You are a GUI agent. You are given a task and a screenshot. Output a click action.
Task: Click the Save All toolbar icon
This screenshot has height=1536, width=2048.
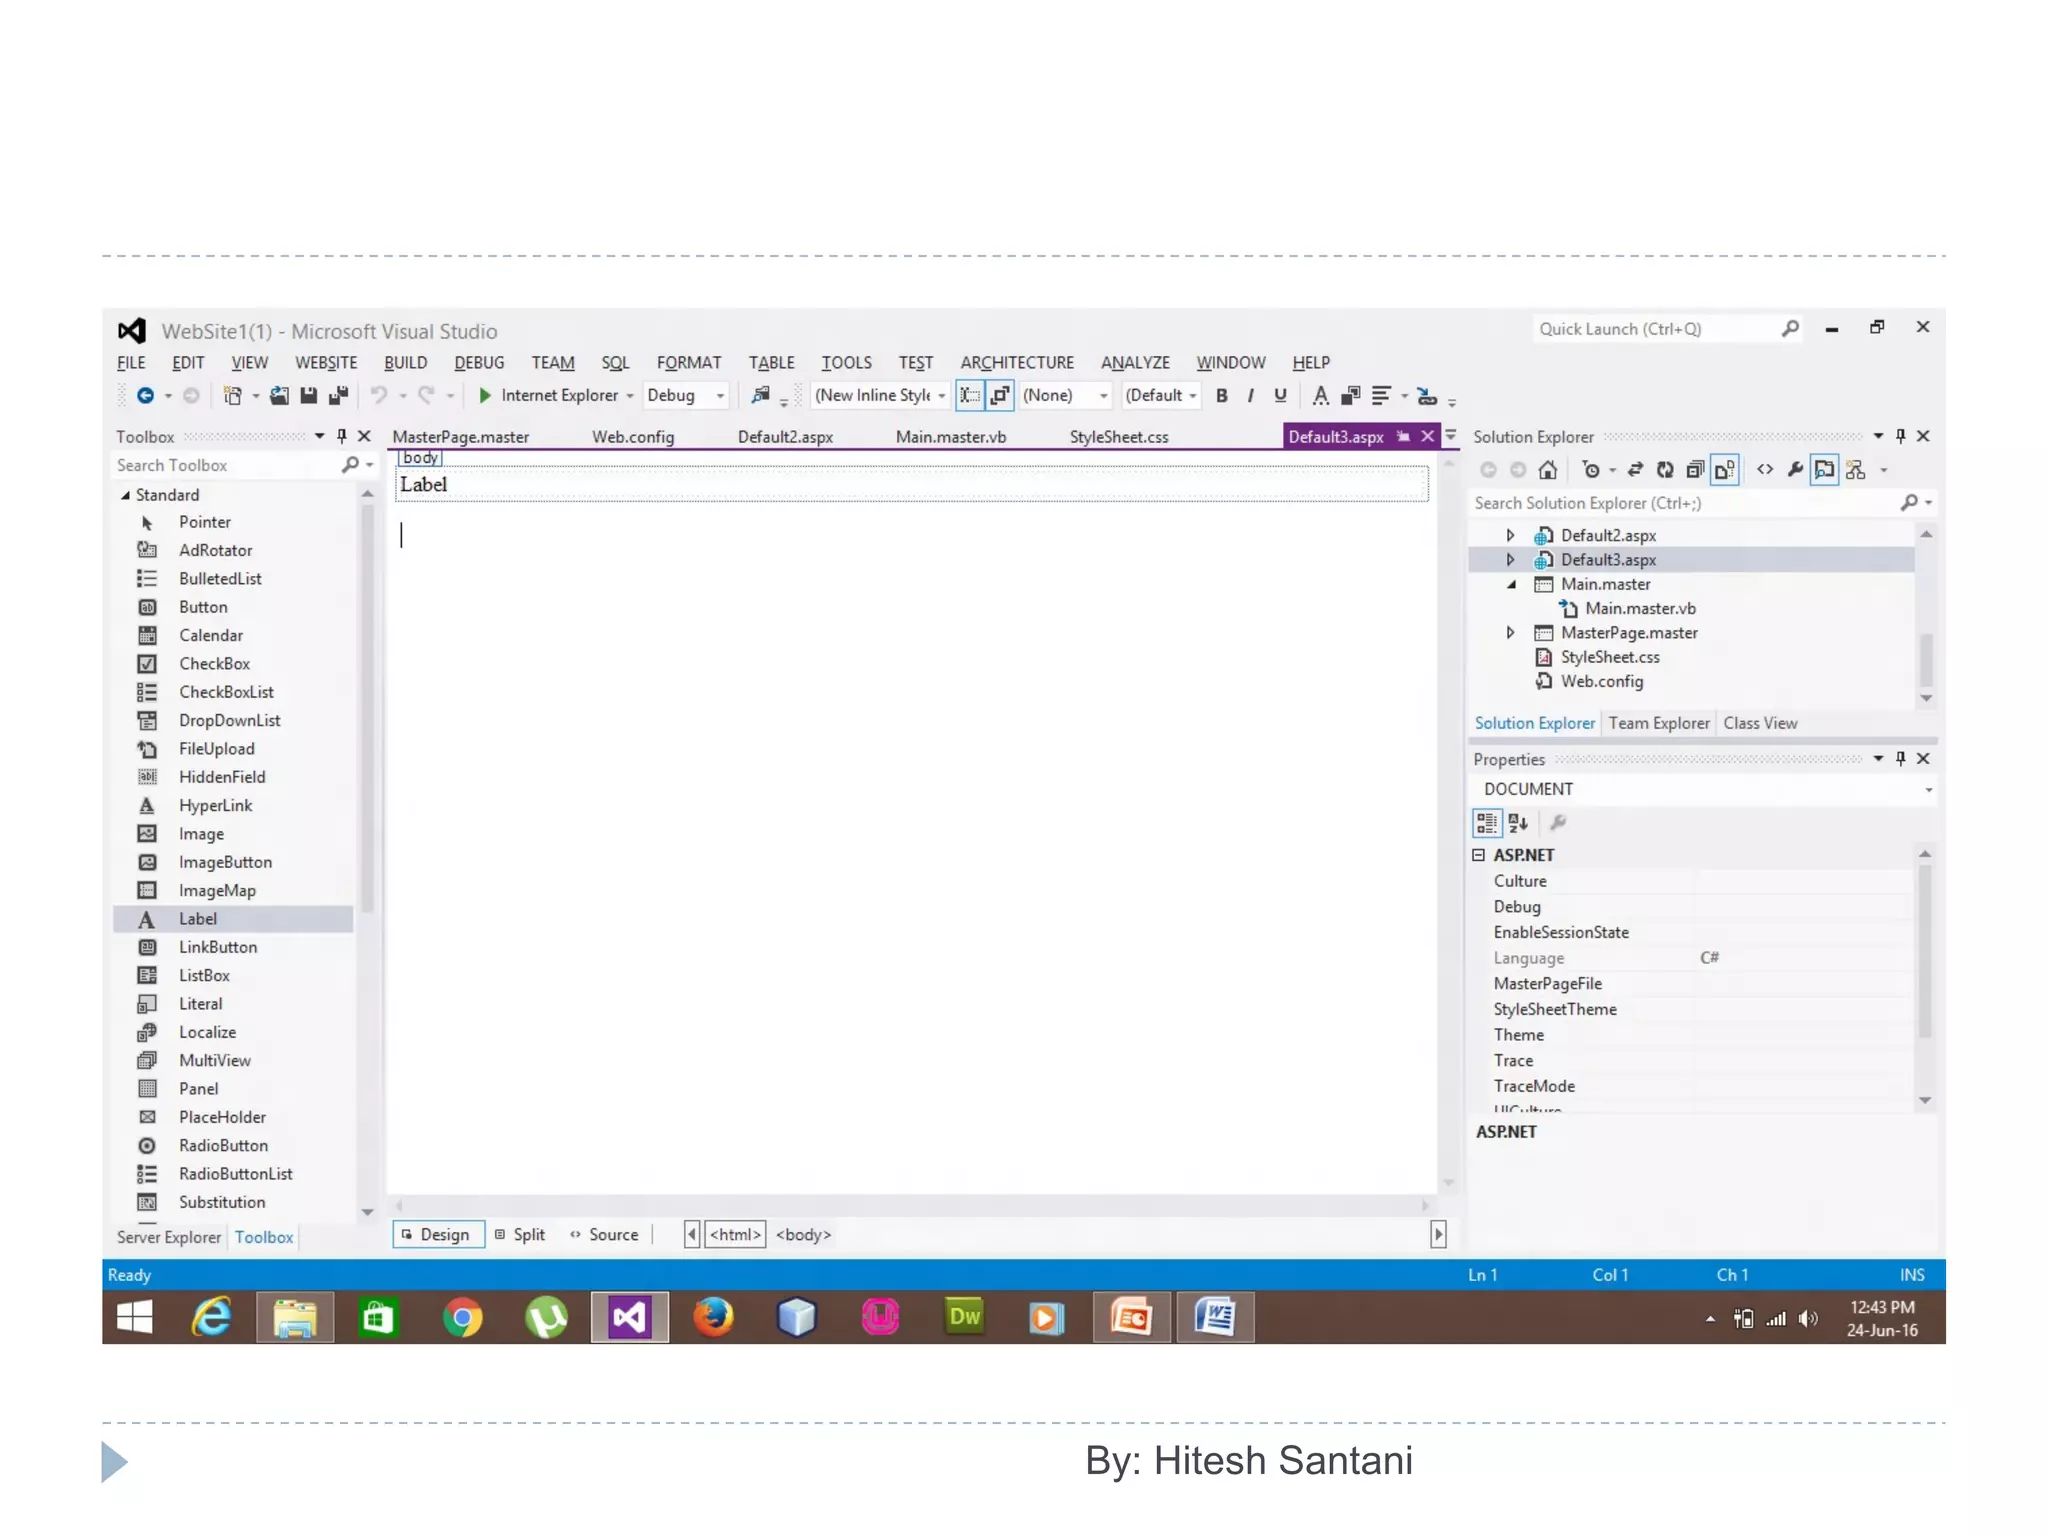pyautogui.click(x=338, y=395)
